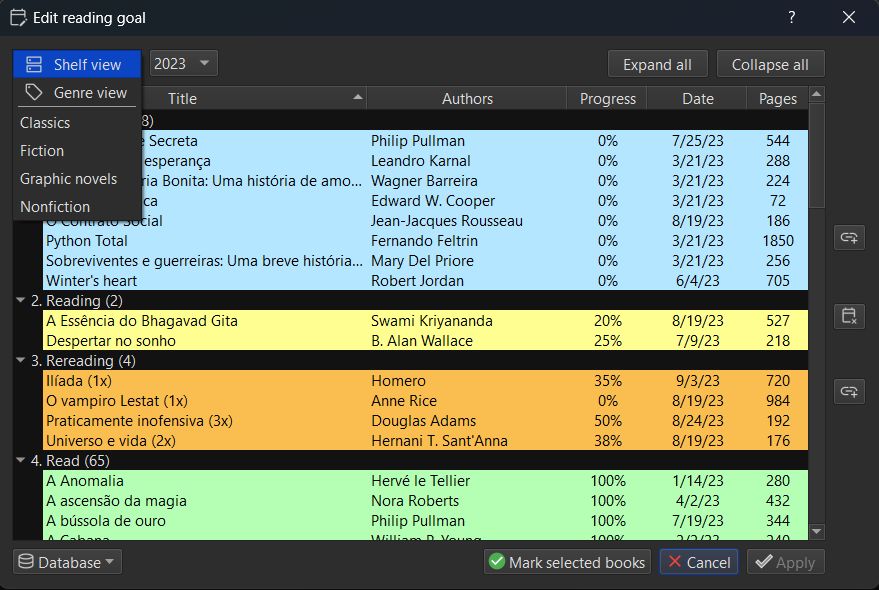Click the 35% progress cell
The width and height of the screenshot is (879, 590).
(x=608, y=381)
